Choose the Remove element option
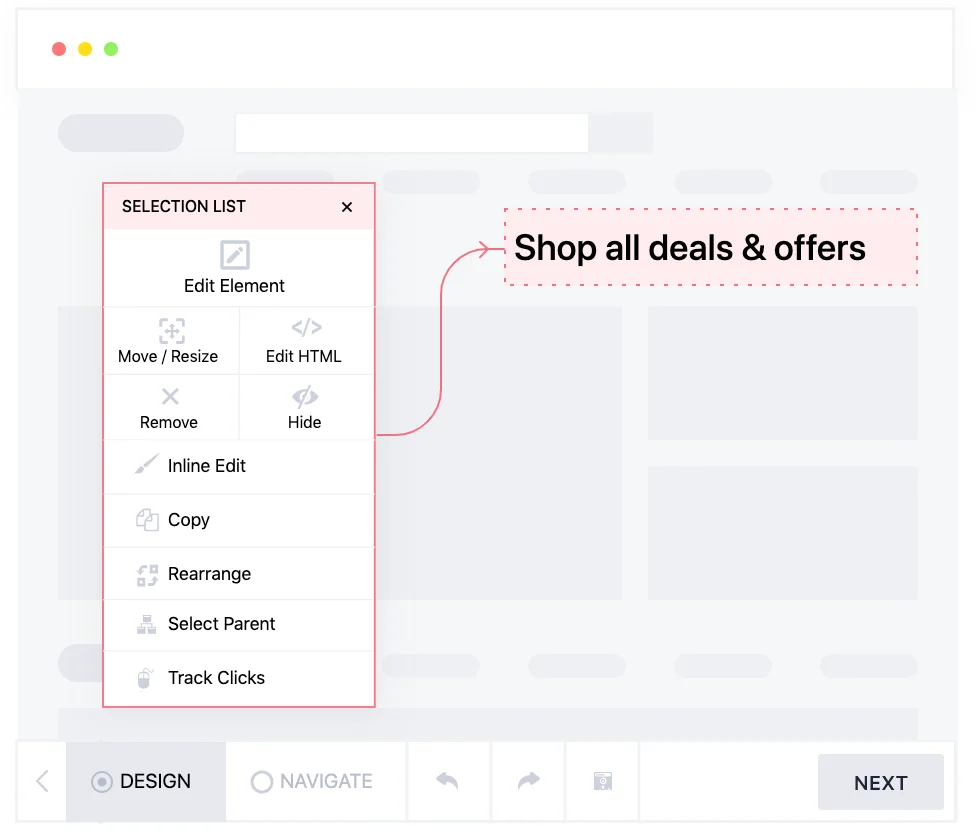The image size is (976, 838). coord(171,408)
